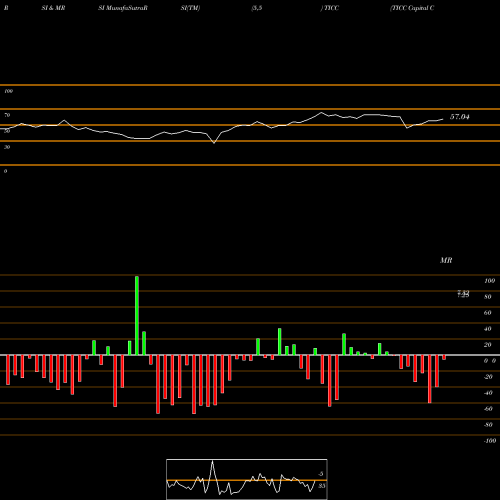Click the -40 label on the MR axis
The image size is (500, 500).
(x=488, y=393)
